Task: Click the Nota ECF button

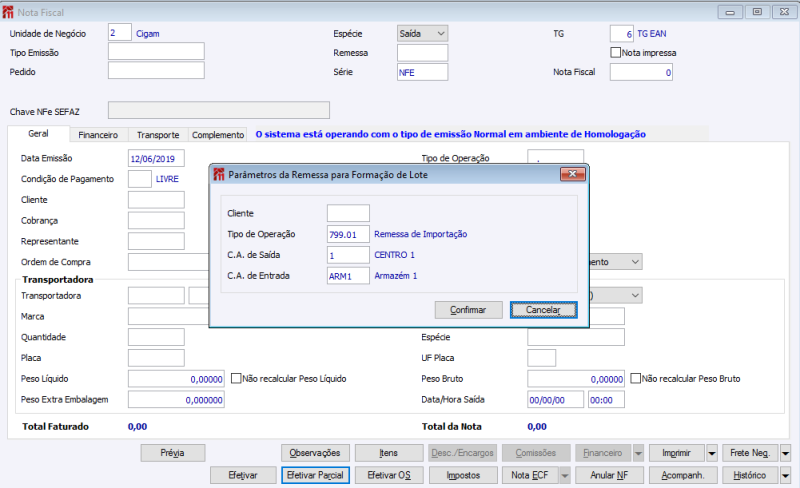Action: (530, 475)
